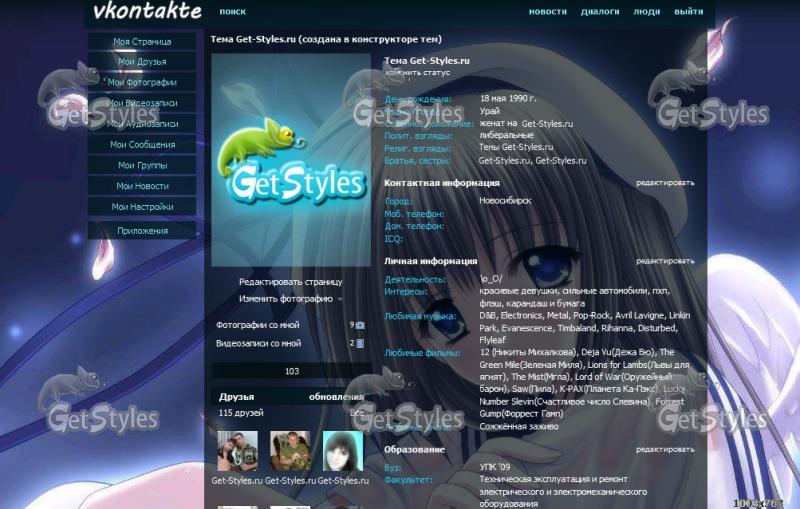800x509 pixels.
Task: Click редактировать next to Контактная информация
Action: pyautogui.click(x=665, y=183)
